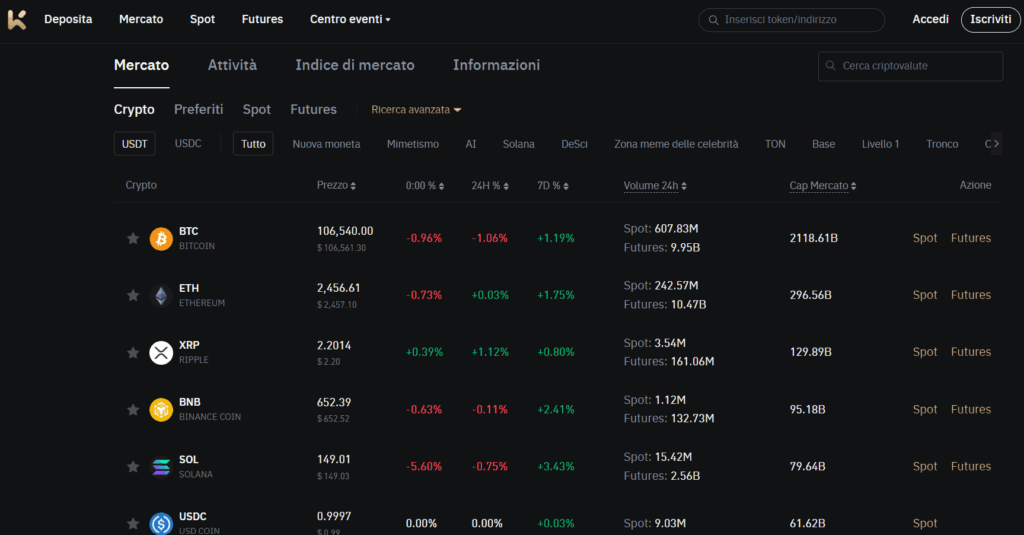1024x535 pixels.
Task: Filter by Zona meme delle celebrità
Action: click(676, 144)
